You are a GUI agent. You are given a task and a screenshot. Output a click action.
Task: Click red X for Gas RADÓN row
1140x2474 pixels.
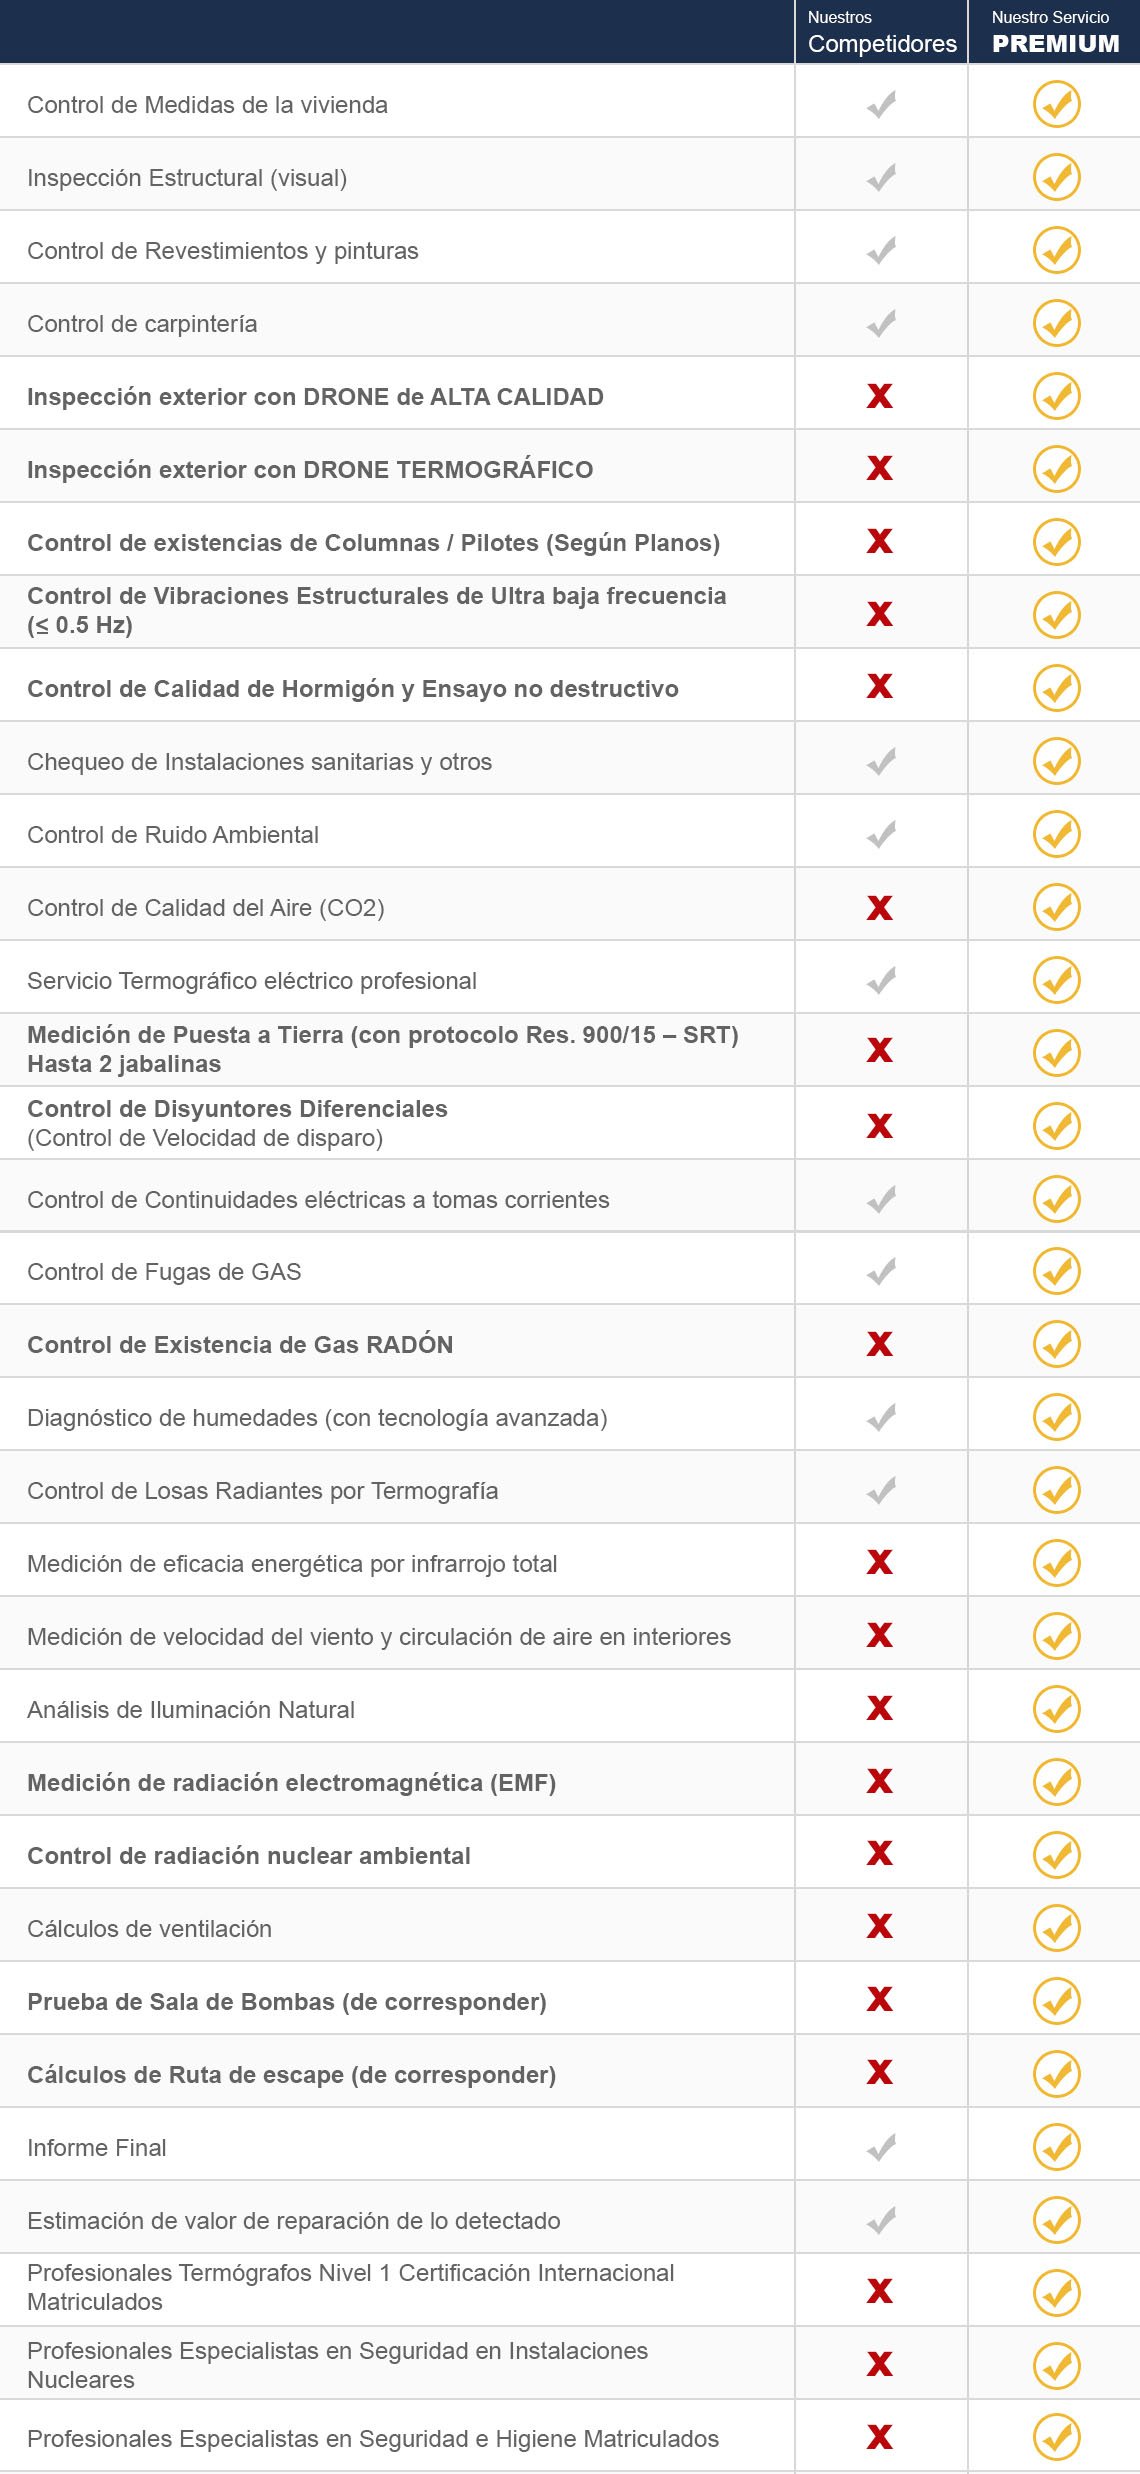(880, 1344)
